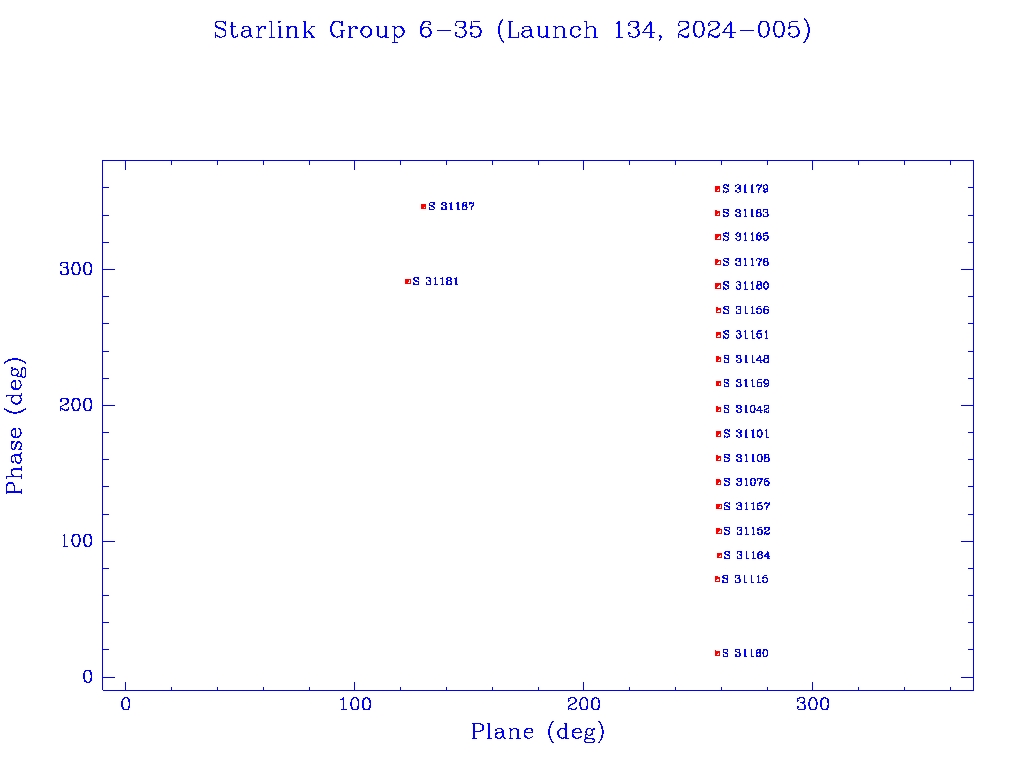Select the red data point beside S 31181
The width and height of the screenshot is (1024, 768).
click(x=407, y=281)
